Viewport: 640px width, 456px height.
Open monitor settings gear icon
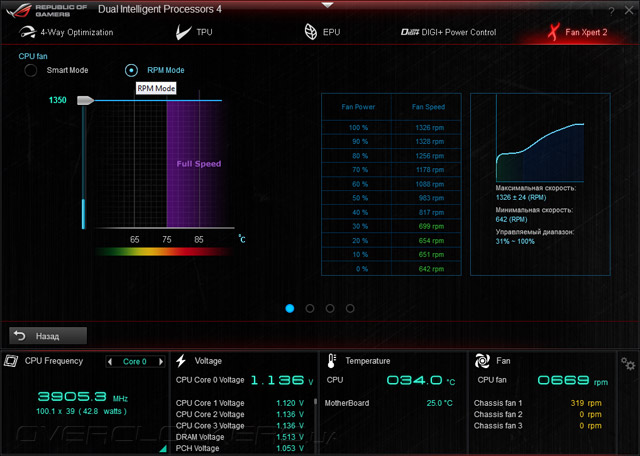[x=628, y=363]
